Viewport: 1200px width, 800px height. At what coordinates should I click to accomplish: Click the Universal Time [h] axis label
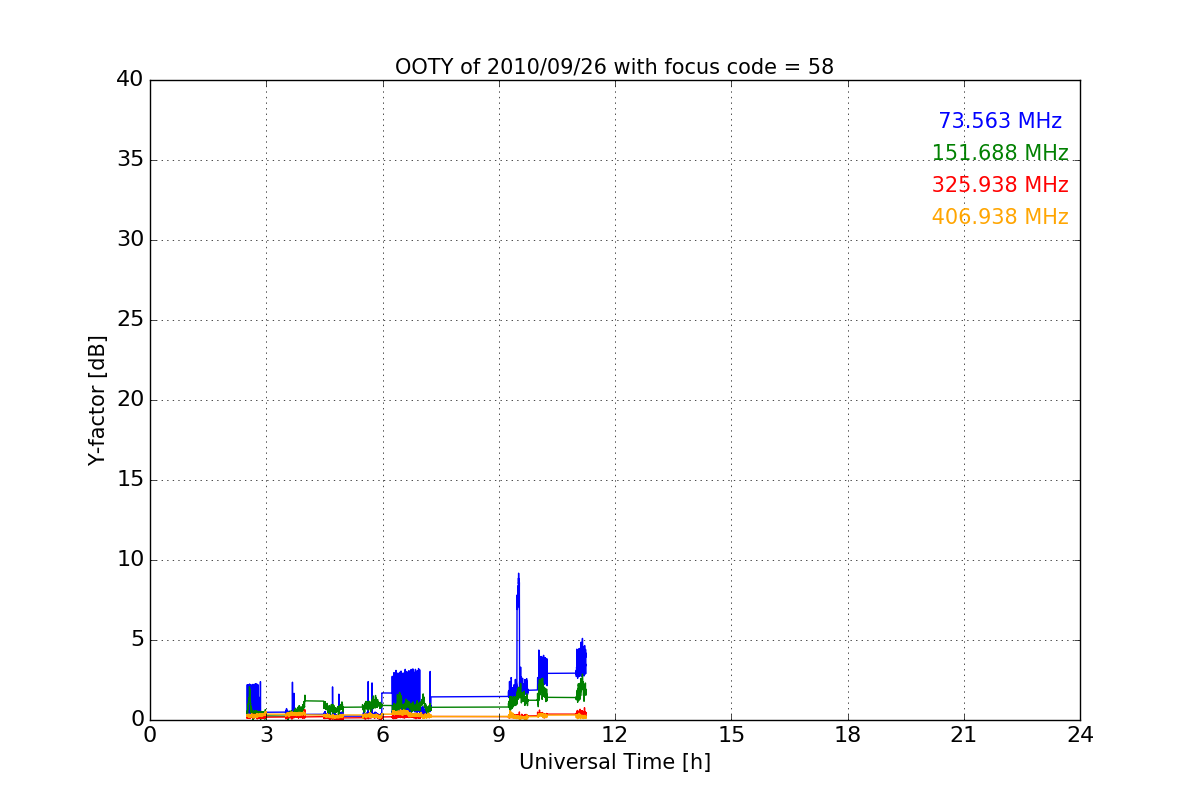click(x=614, y=762)
